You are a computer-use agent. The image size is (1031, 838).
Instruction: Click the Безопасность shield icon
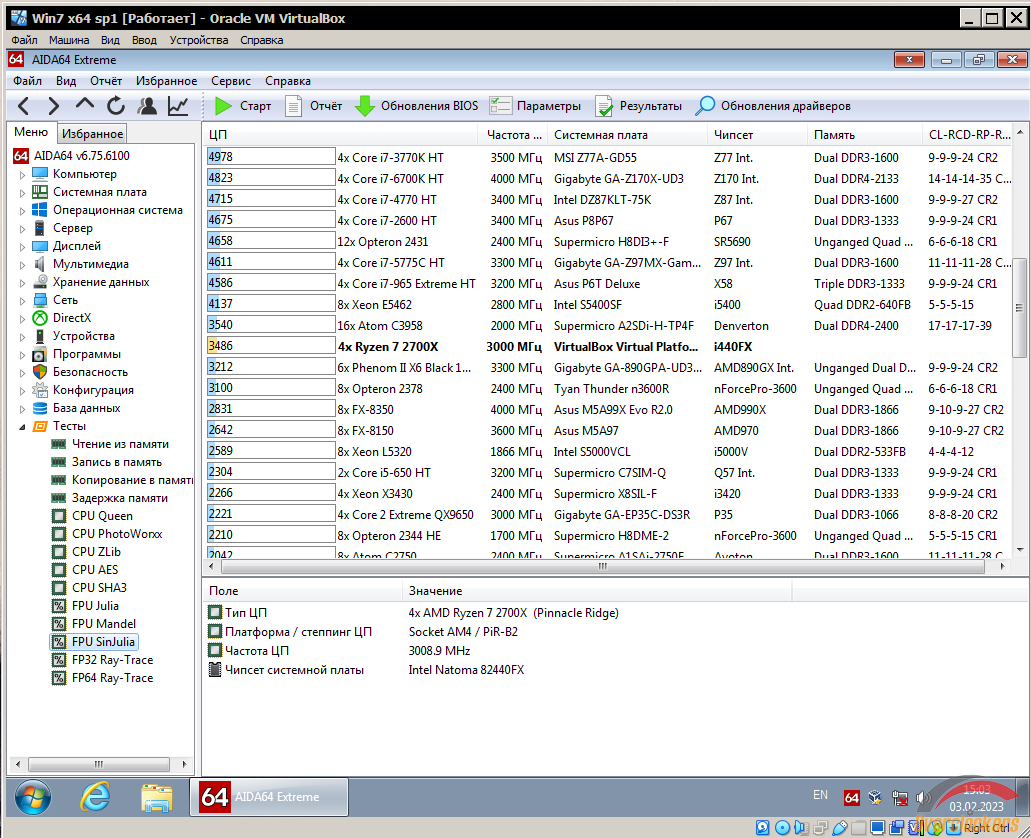(x=40, y=372)
